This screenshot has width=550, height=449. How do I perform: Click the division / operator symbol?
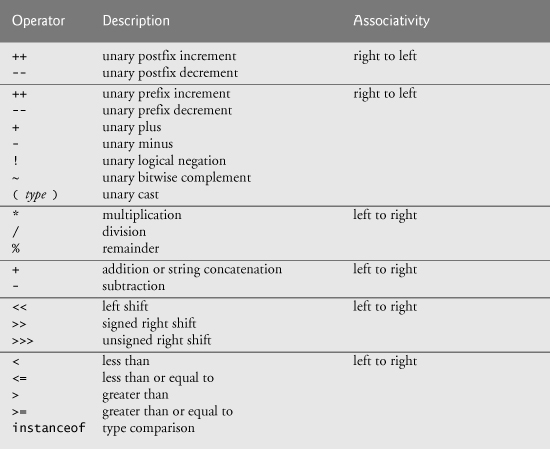(x=16, y=232)
